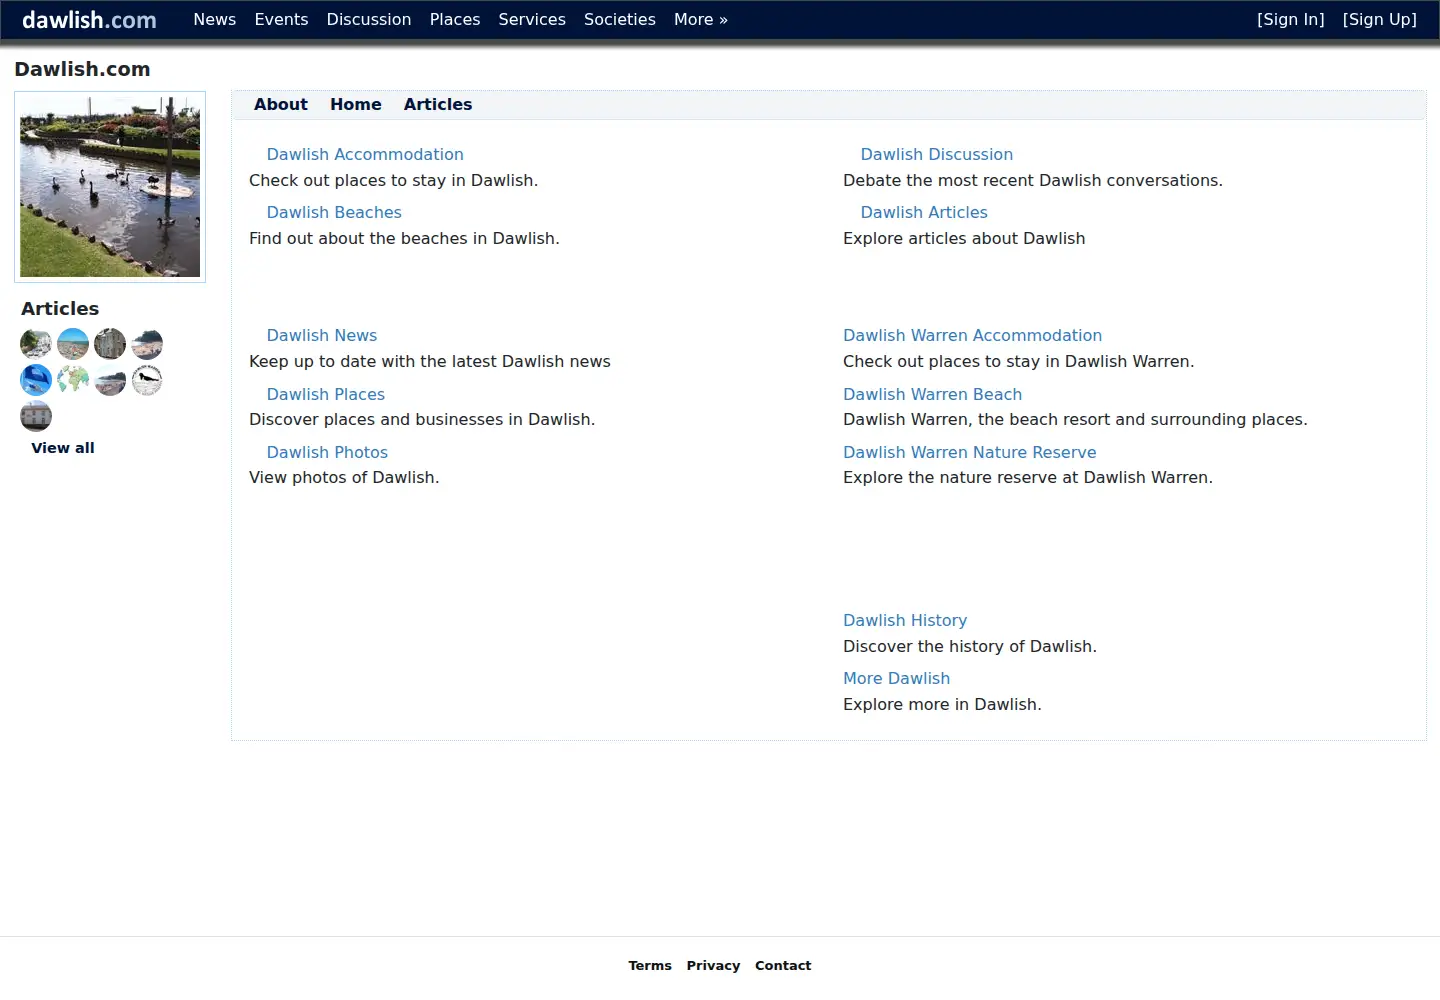Image resolution: width=1440 pixels, height=1000 pixels.
Task: Click the black swans photo
Action: [x=110, y=187]
